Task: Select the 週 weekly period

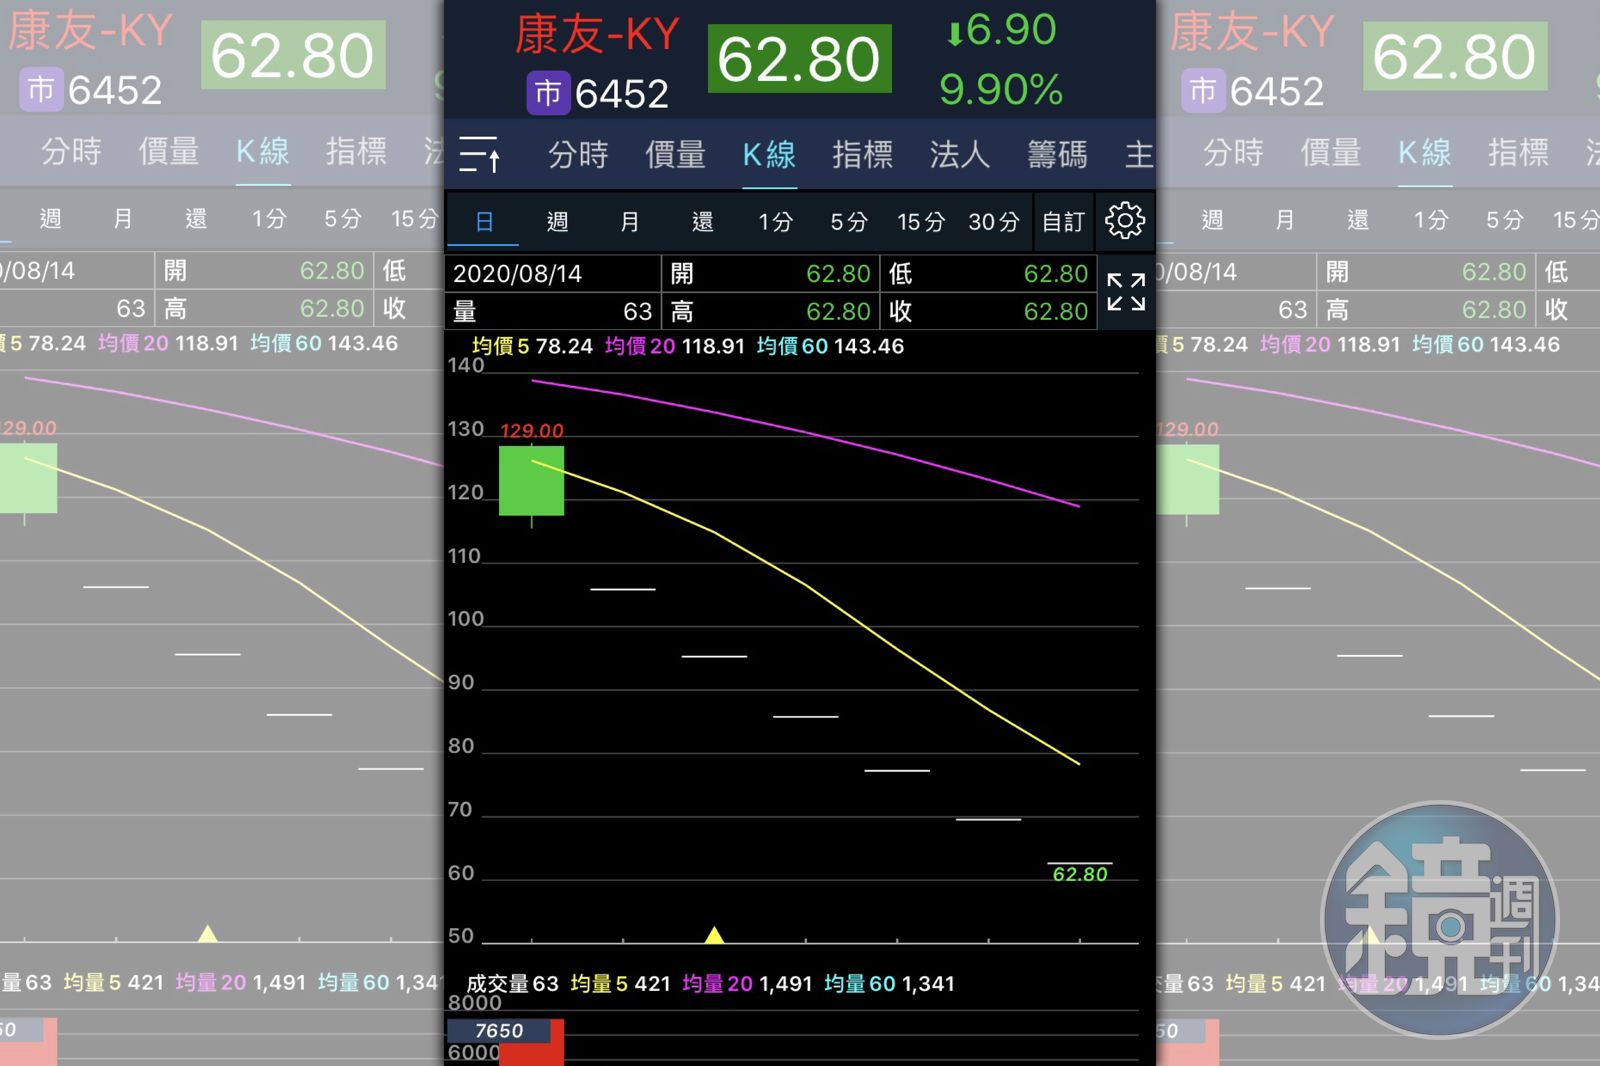Action: coord(557,222)
